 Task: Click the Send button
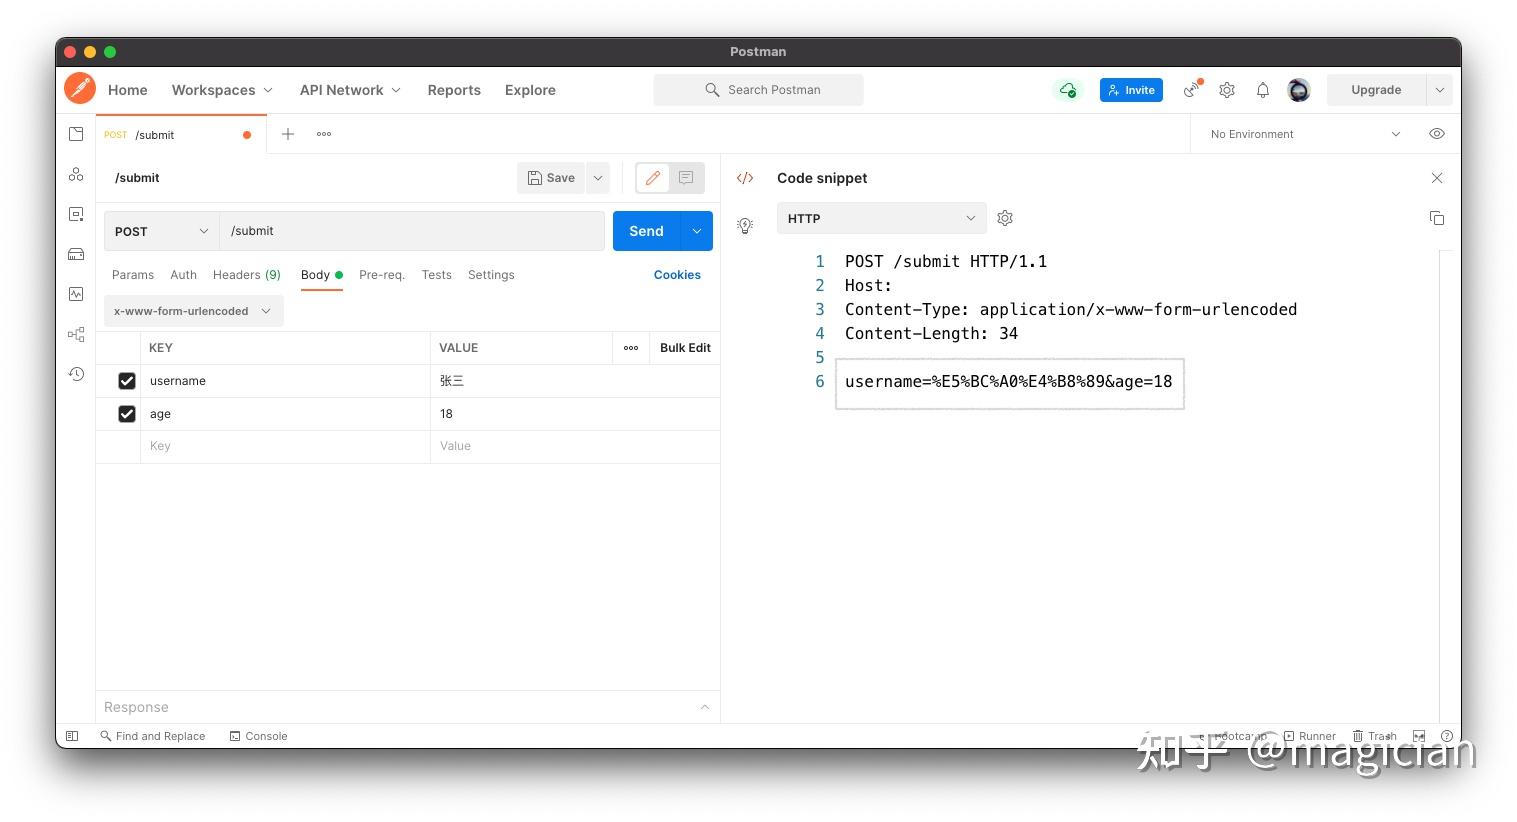click(645, 231)
